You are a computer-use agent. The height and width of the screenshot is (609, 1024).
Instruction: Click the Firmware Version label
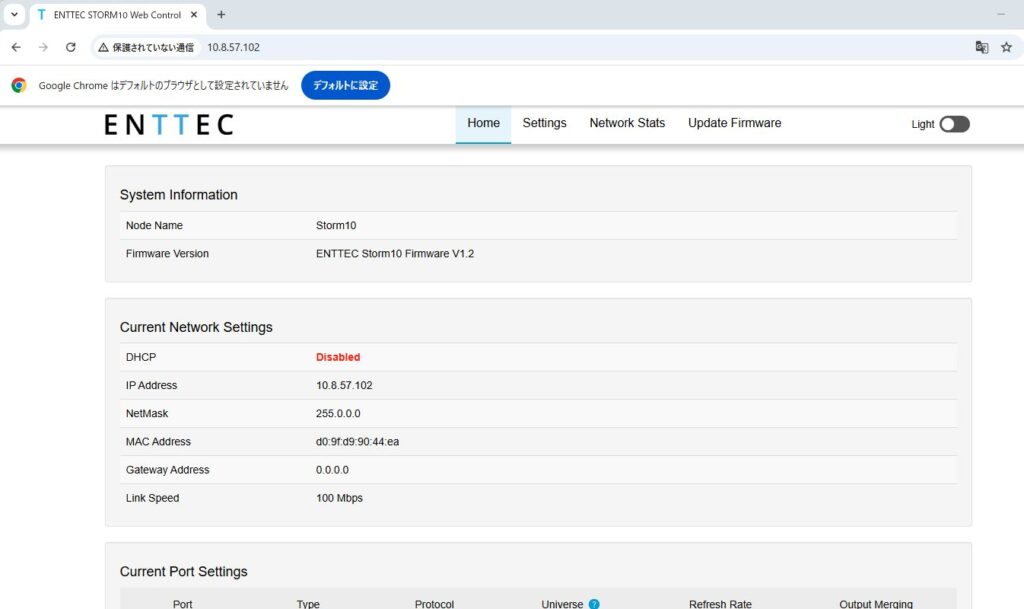(x=167, y=253)
